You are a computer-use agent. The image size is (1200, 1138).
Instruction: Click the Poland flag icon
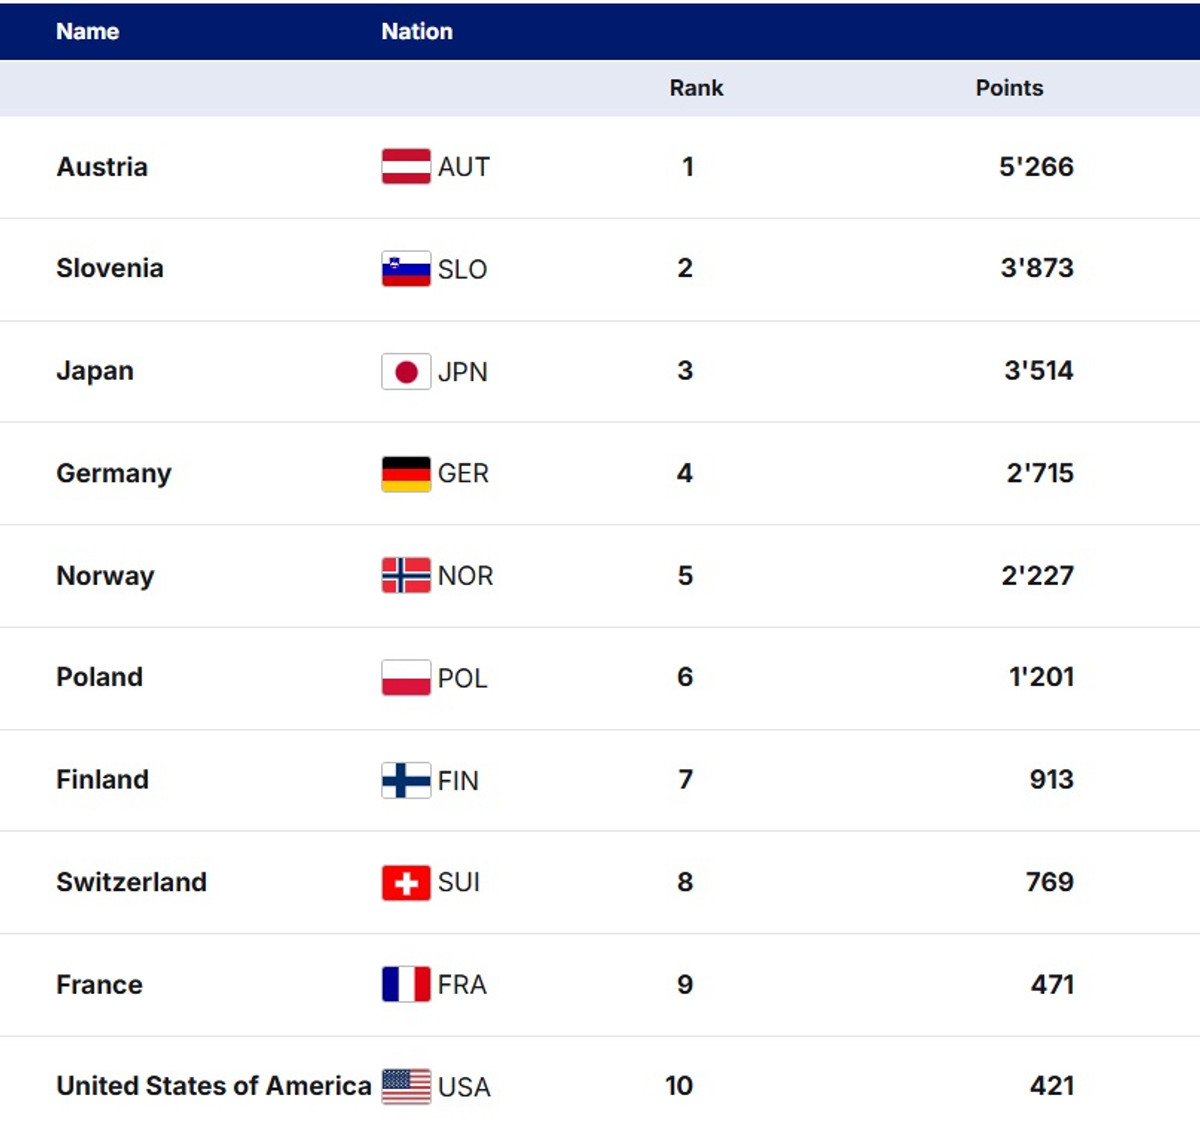[x=406, y=678]
